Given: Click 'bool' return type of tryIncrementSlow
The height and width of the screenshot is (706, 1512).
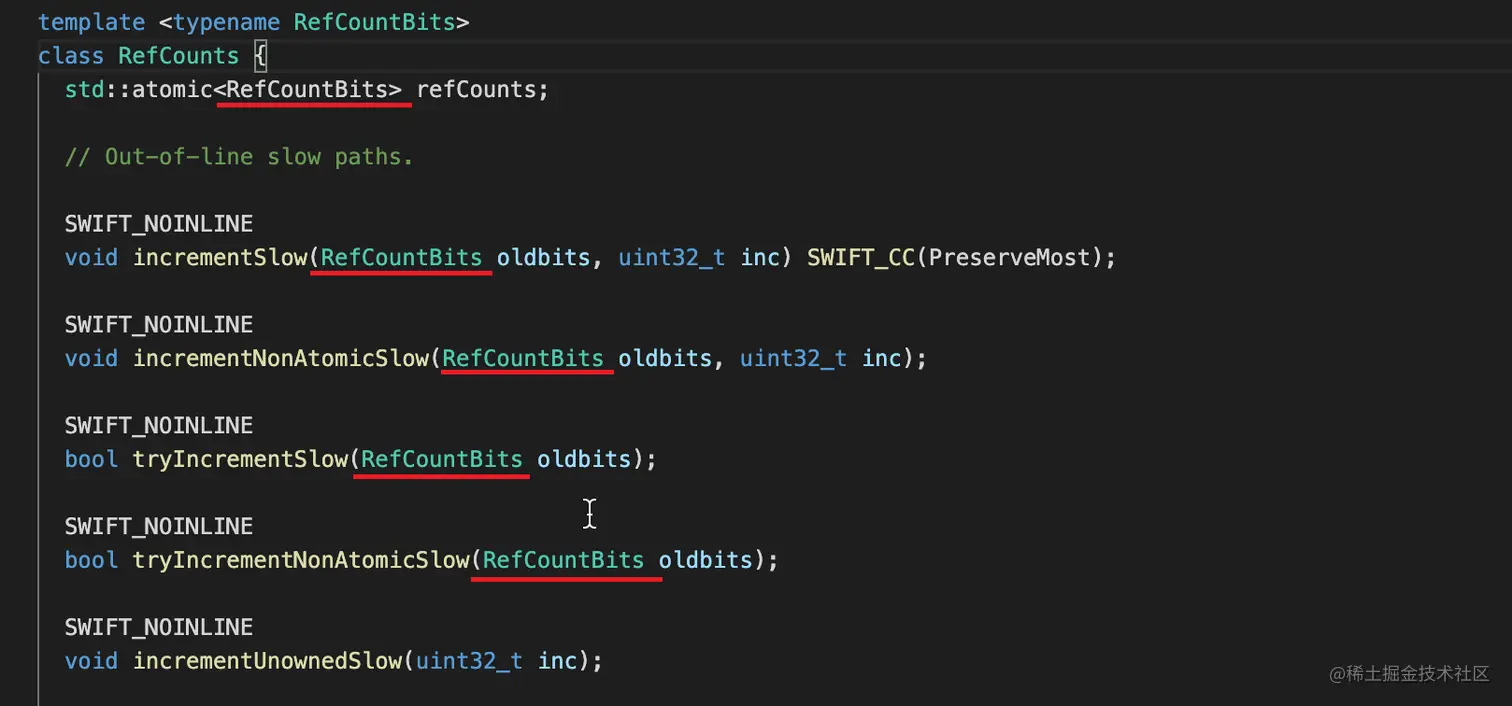Looking at the screenshot, I should [92, 459].
